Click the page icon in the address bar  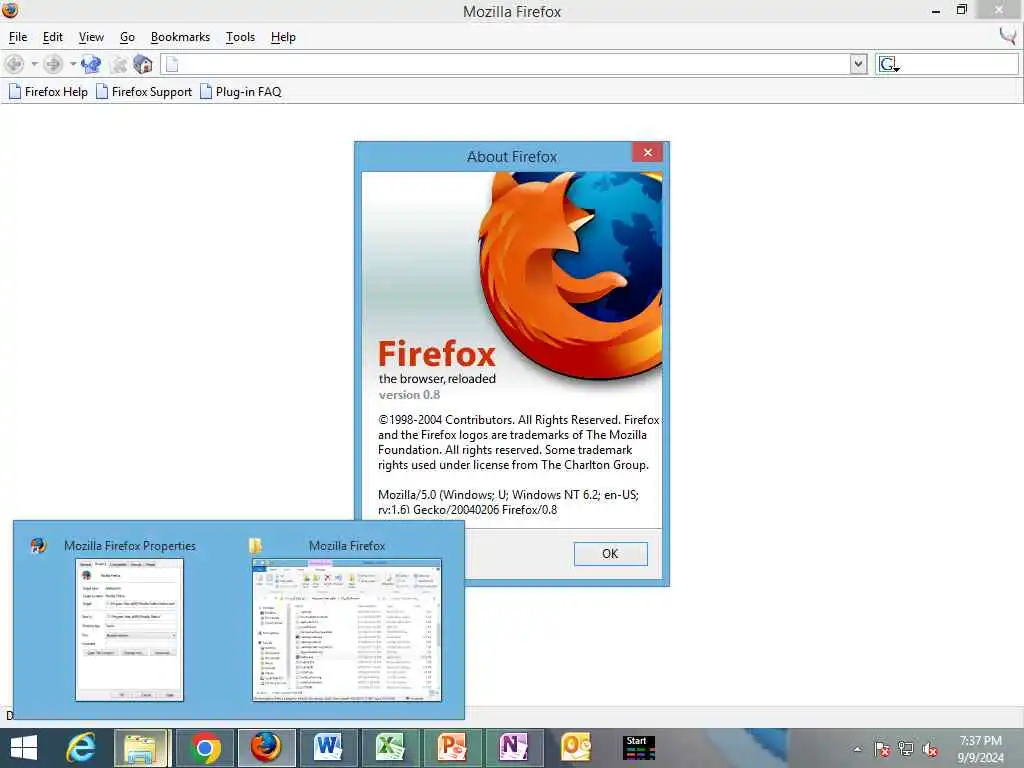coord(172,64)
